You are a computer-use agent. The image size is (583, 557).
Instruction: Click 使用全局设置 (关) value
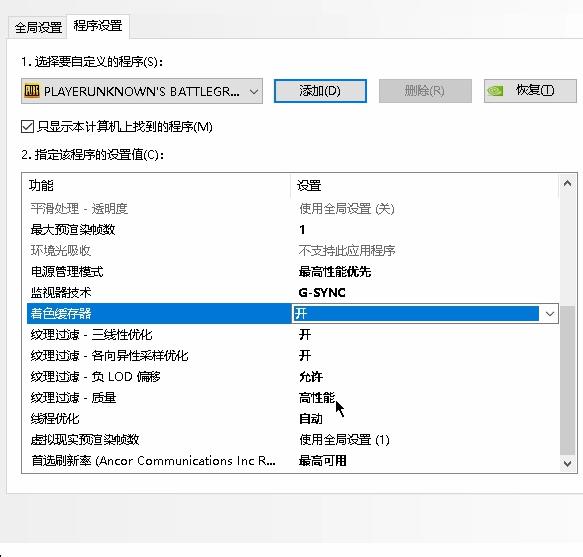click(347, 209)
